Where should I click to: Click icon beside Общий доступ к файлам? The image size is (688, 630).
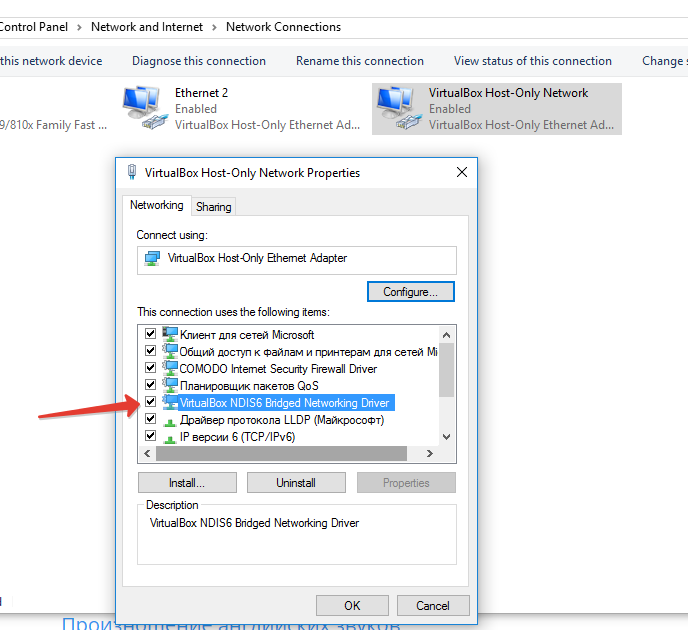coord(170,351)
